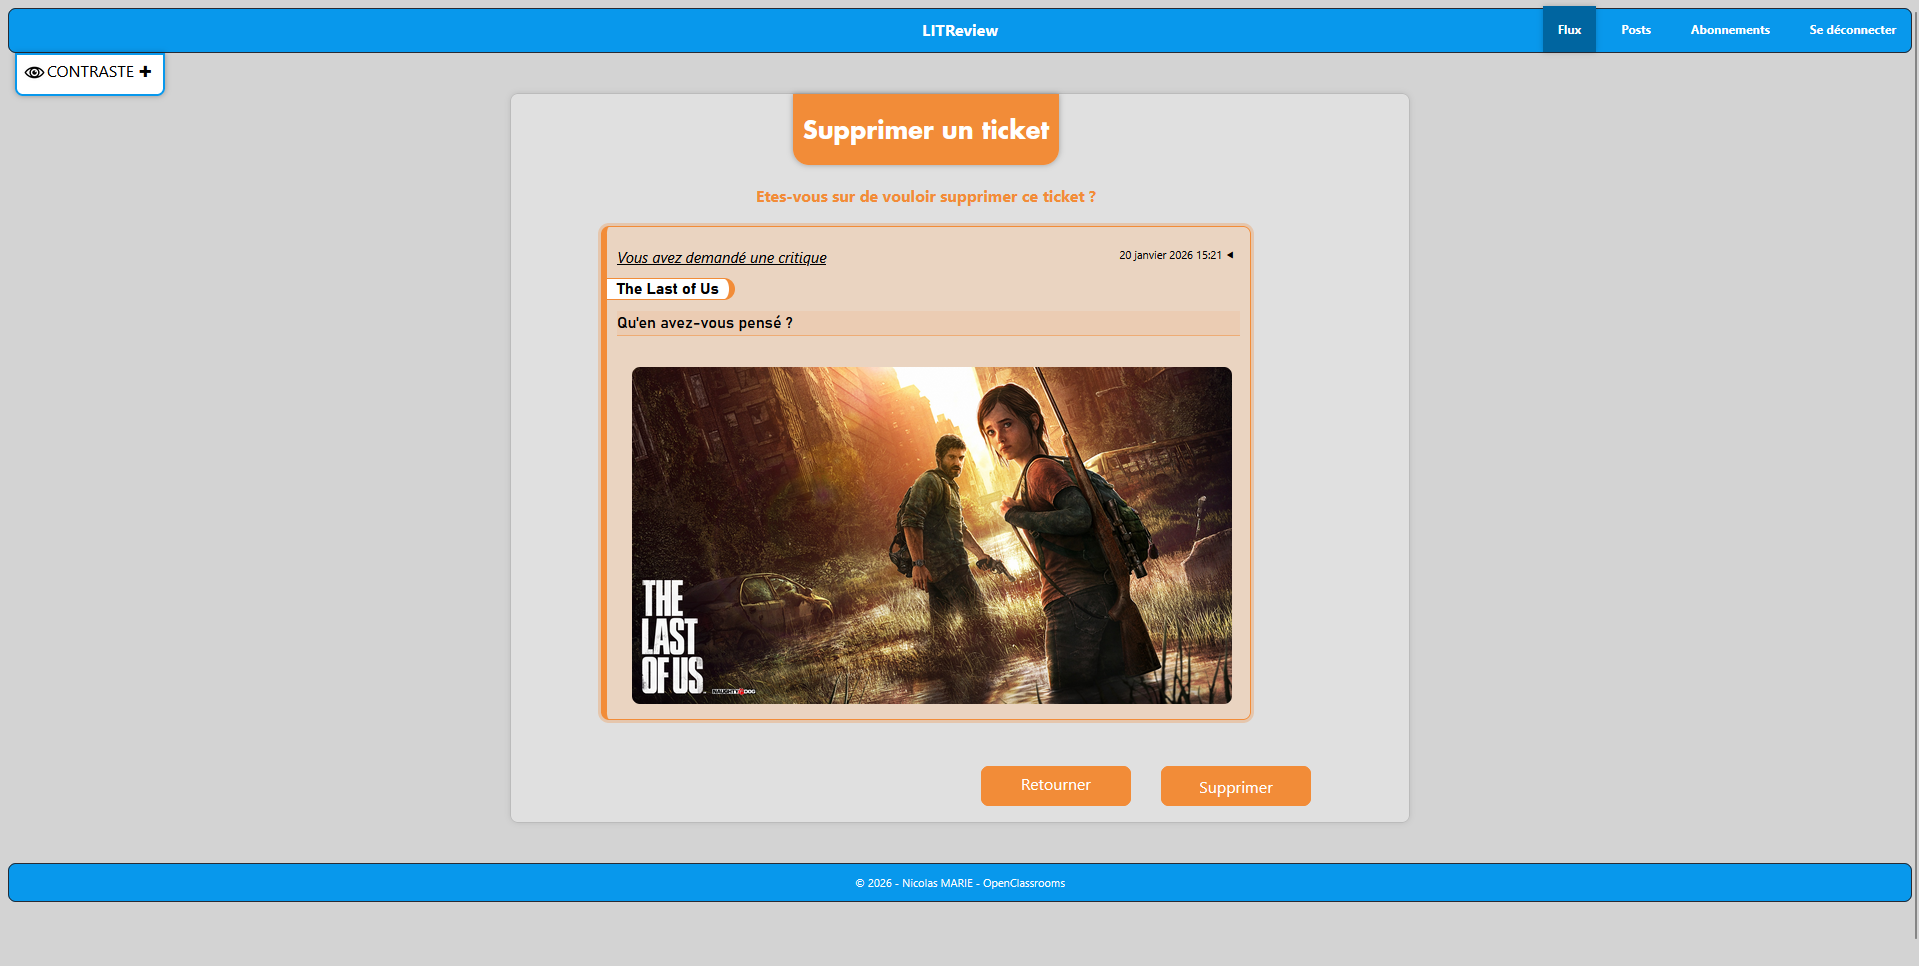Viewport: 1919px width, 966px height.
Task: Go to the Posts tab
Action: pos(1635,30)
